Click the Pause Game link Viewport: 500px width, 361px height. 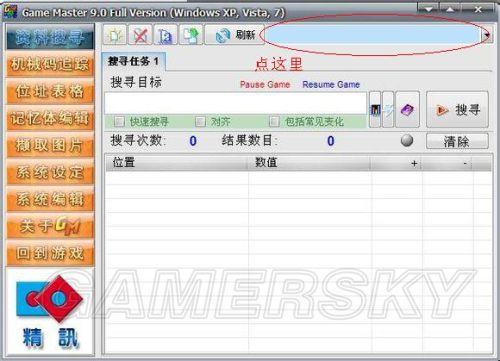pos(265,85)
